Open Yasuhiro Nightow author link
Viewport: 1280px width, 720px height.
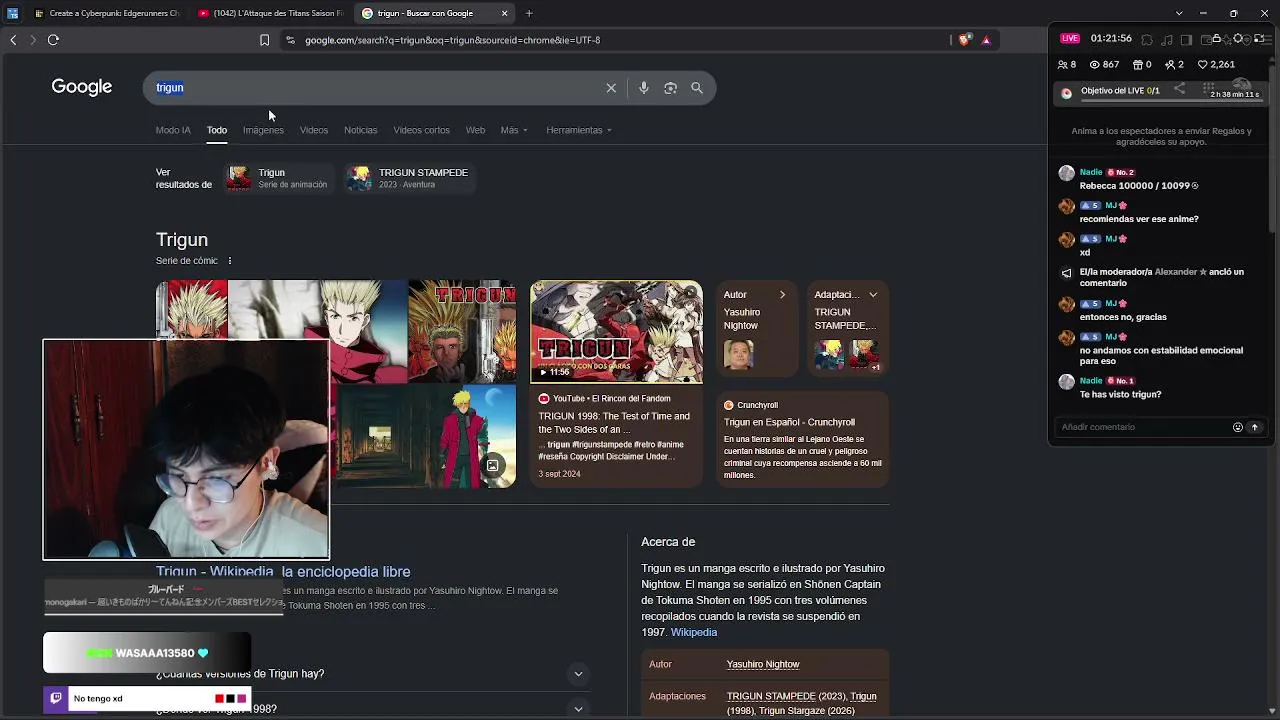(763, 664)
